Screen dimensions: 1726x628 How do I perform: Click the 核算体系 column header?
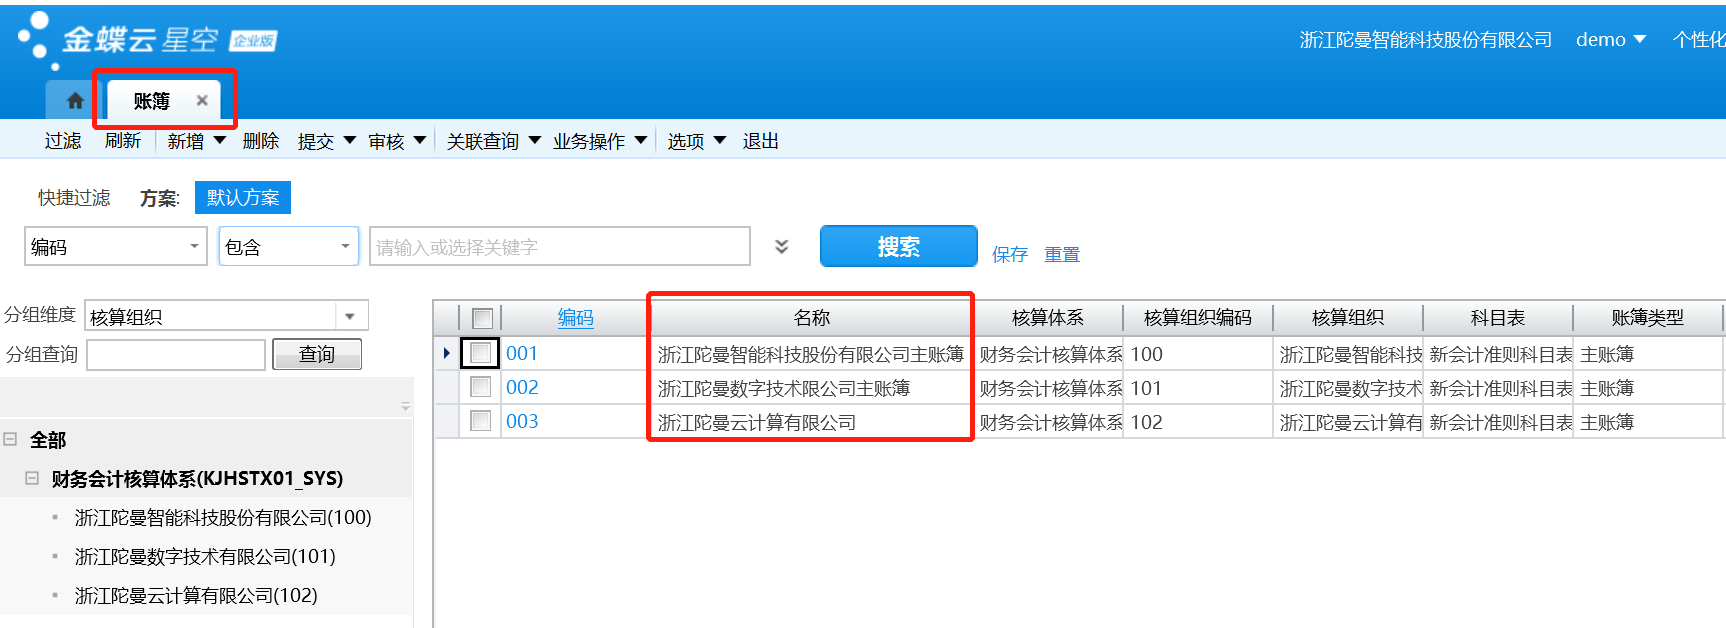click(x=1048, y=318)
